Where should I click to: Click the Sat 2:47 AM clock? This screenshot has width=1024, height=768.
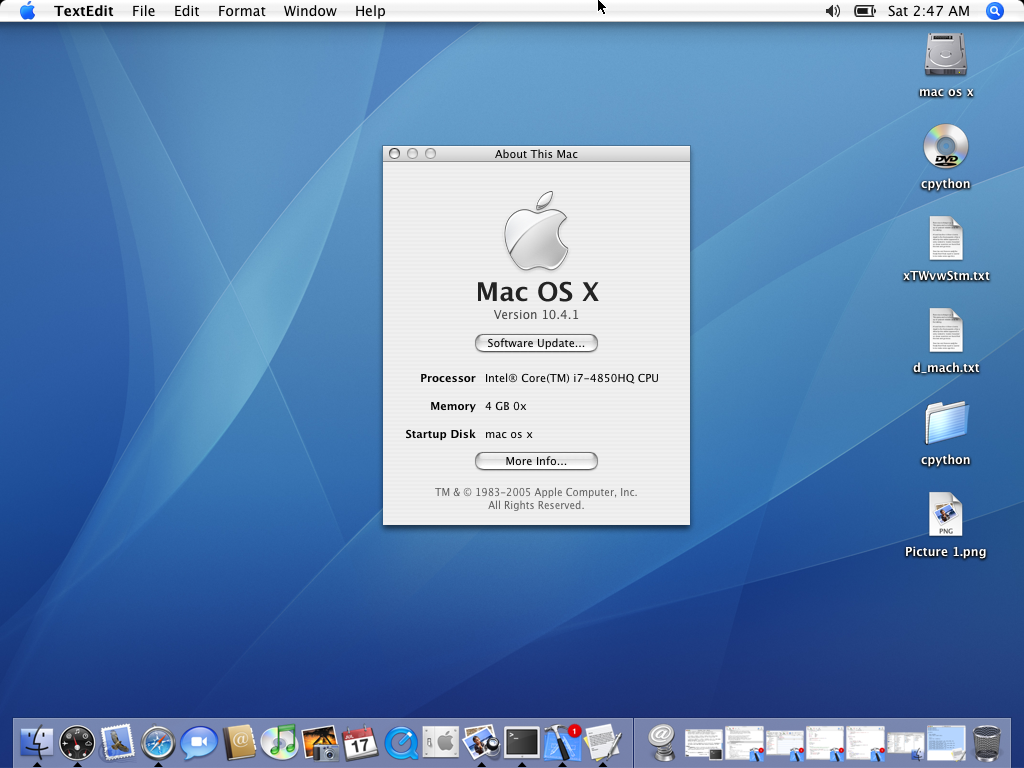coord(928,11)
